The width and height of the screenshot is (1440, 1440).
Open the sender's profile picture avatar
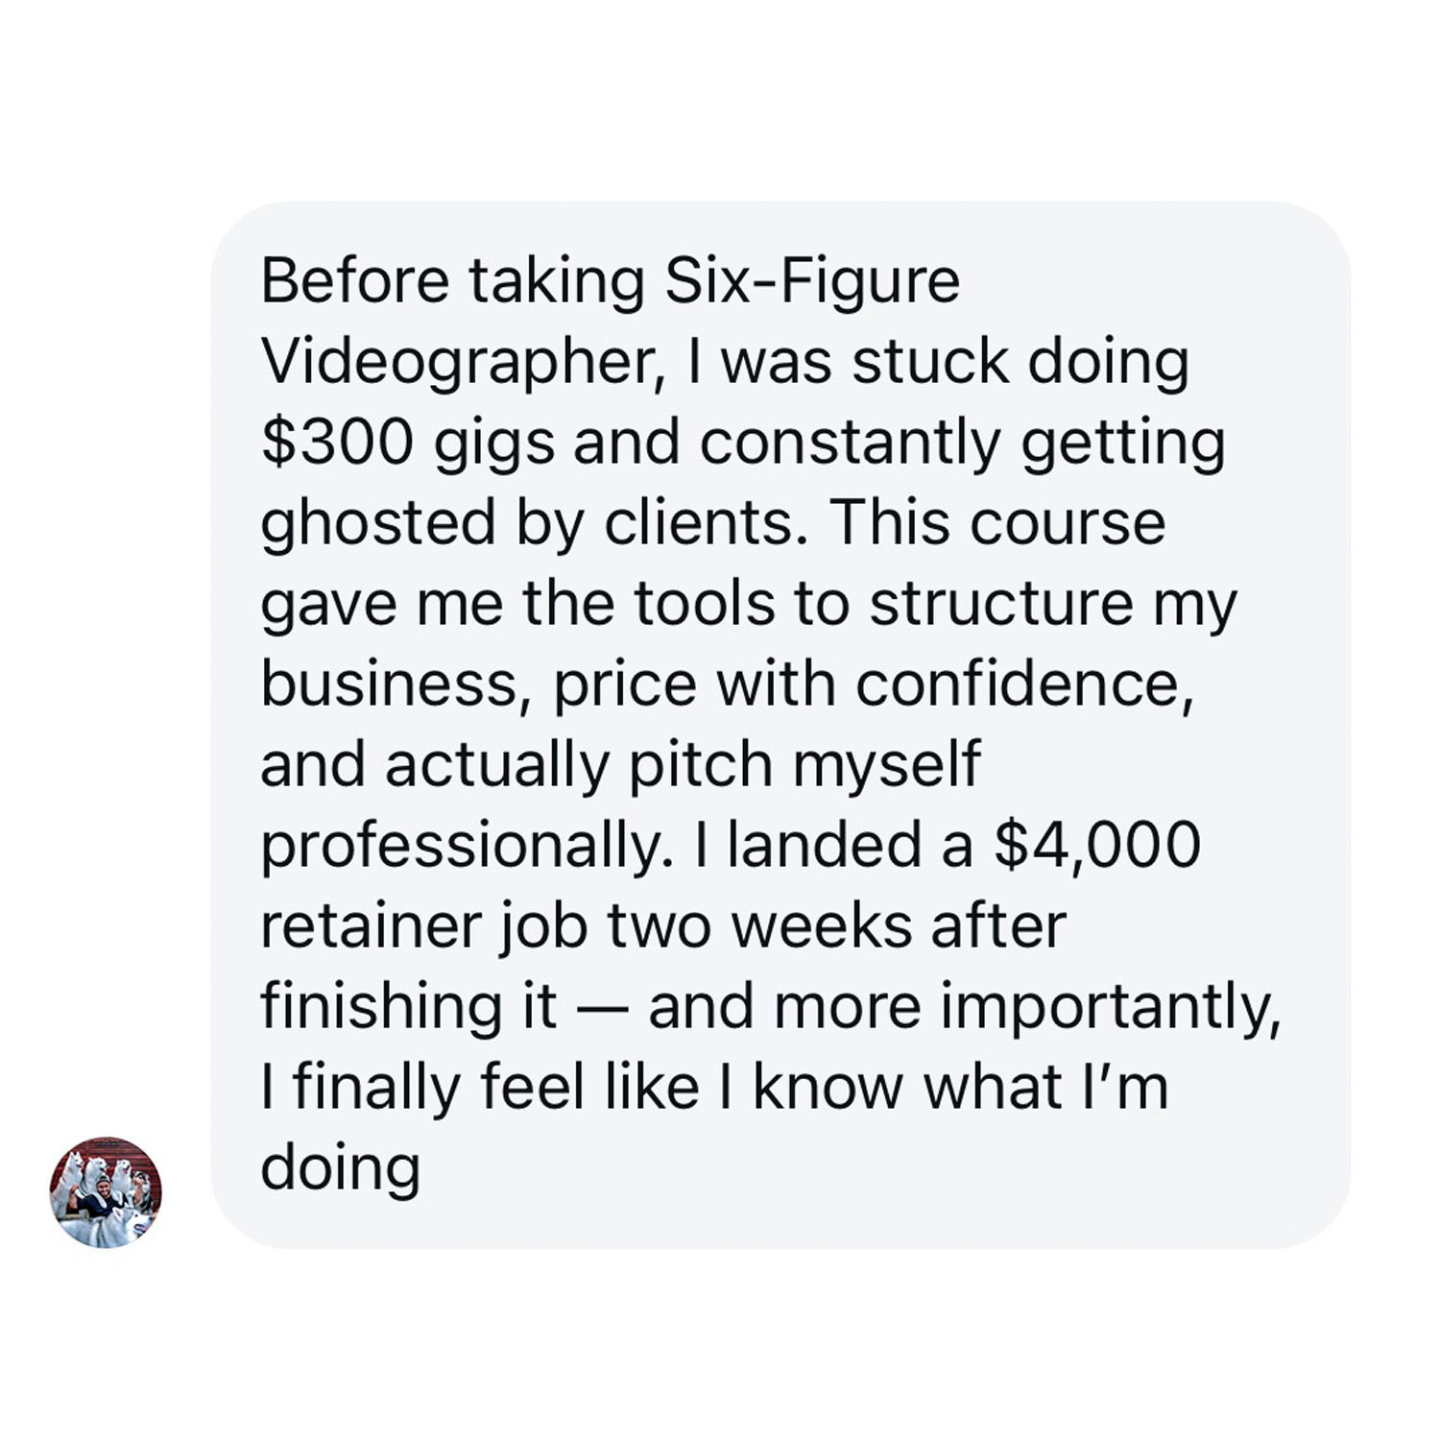coord(106,1191)
